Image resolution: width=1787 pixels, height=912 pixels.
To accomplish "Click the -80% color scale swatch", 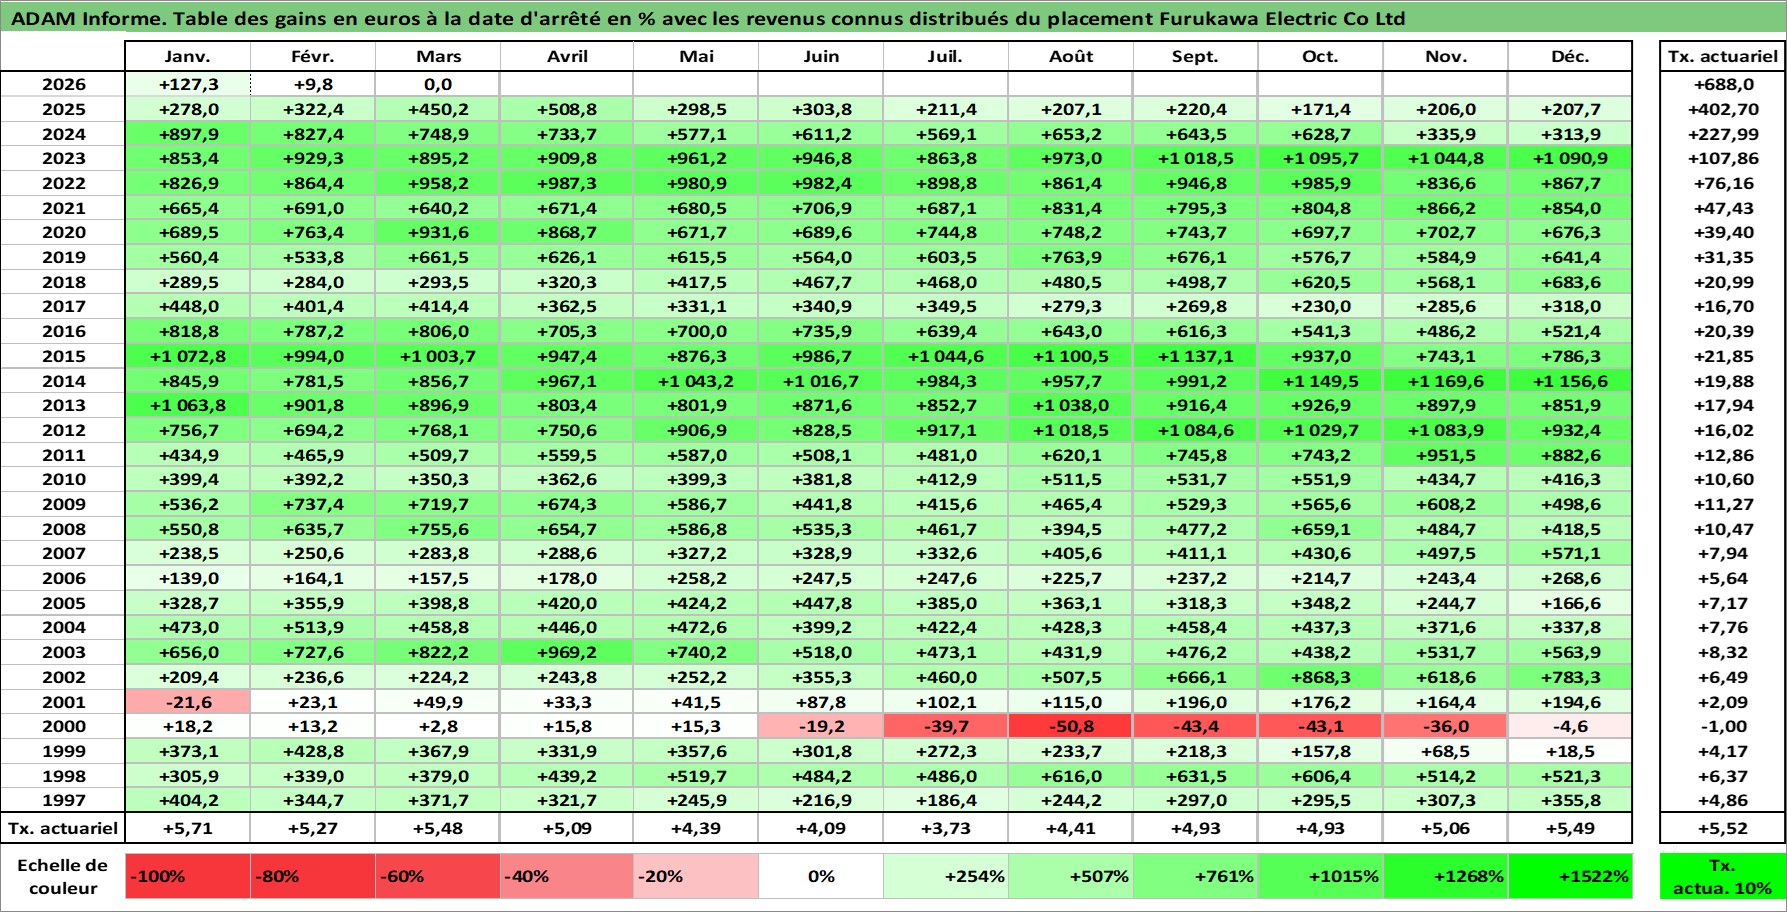I will point(313,876).
